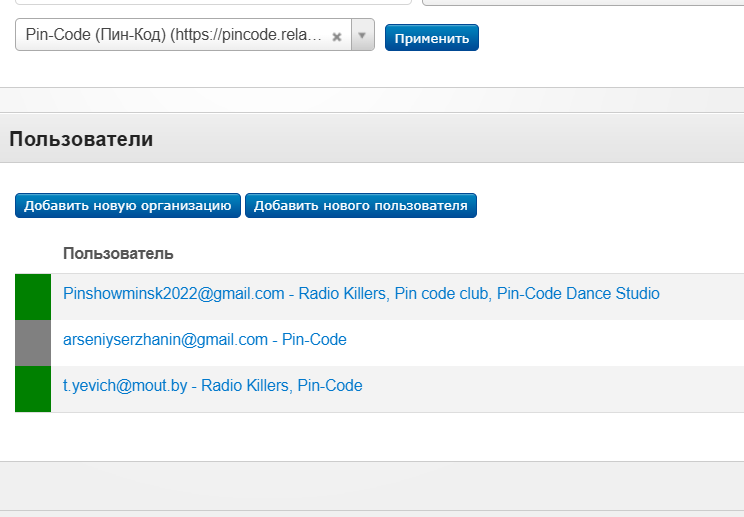Click the Применить button
This screenshot has height=517, width=744.
(x=432, y=37)
